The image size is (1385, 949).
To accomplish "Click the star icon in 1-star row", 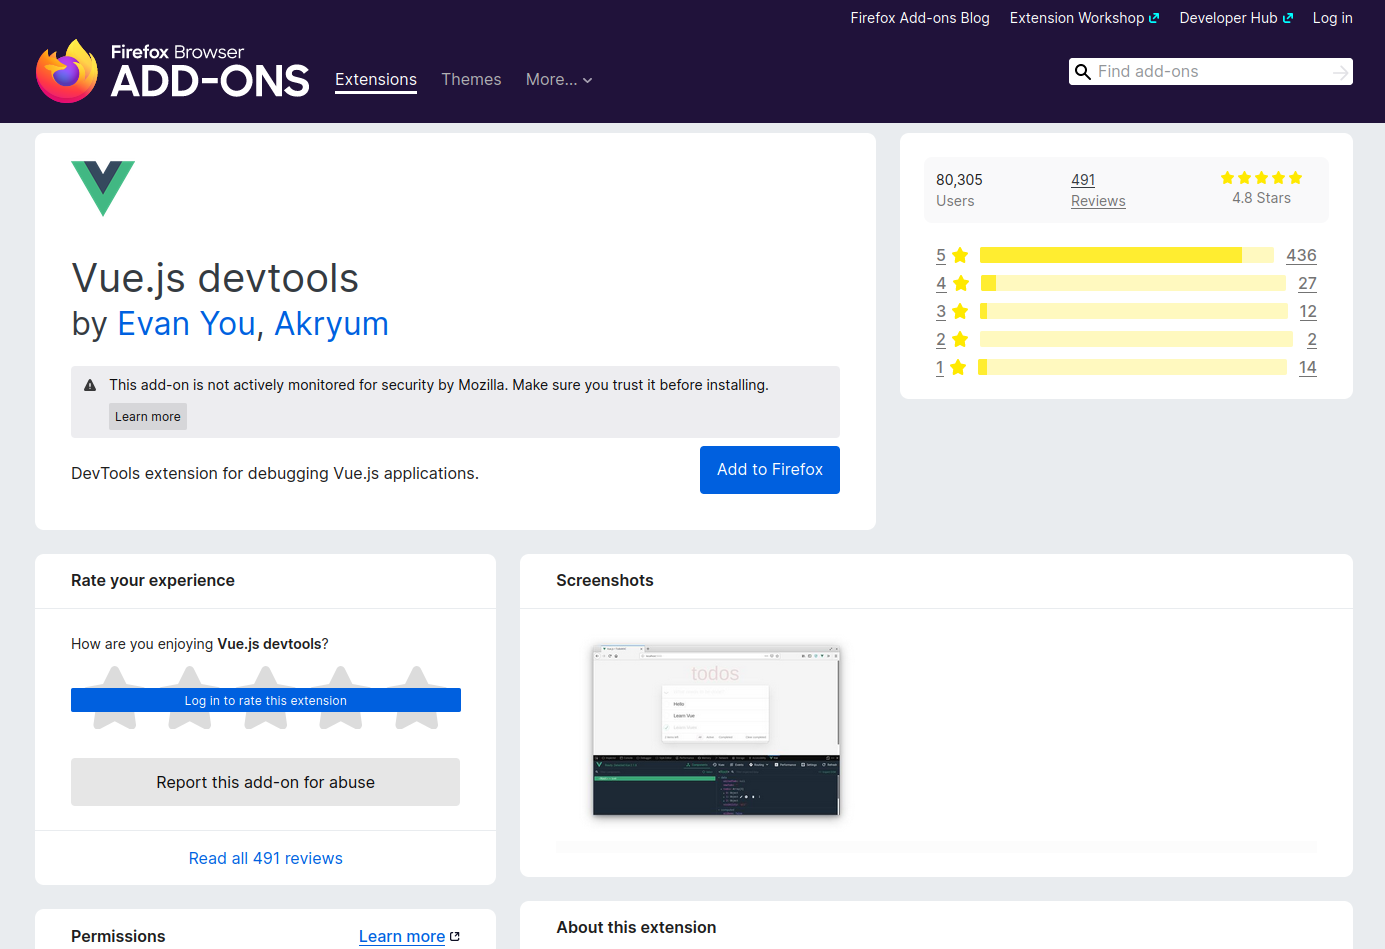I will 958,367.
